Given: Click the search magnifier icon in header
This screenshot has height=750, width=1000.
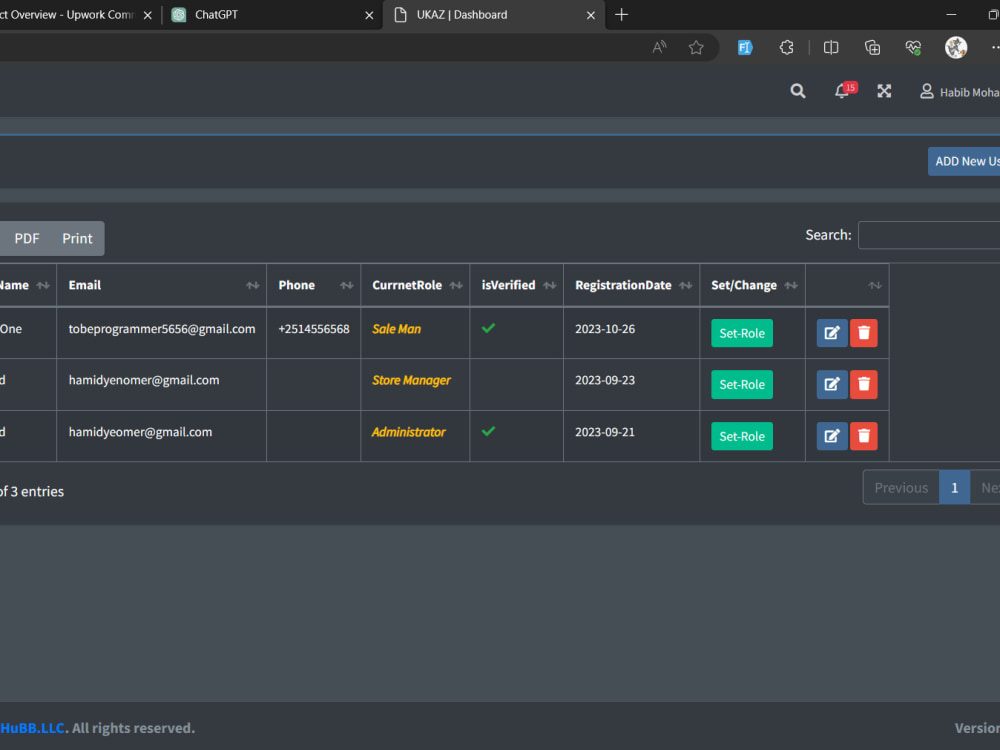Looking at the screenshot, I should [x=797, y=91].
